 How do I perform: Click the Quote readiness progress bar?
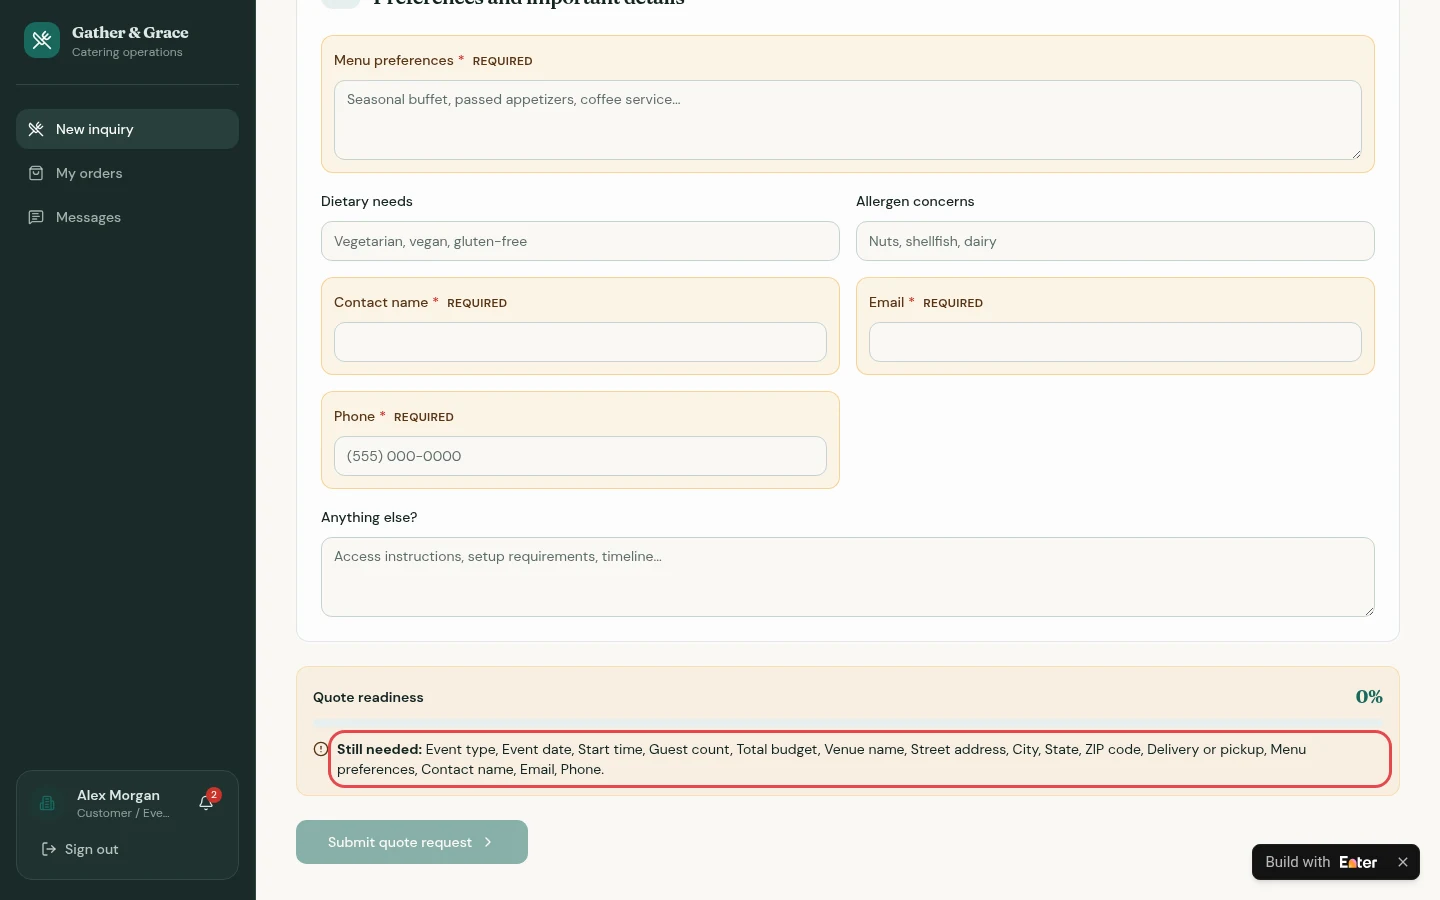pyautogui.click(x=848, y=721)
